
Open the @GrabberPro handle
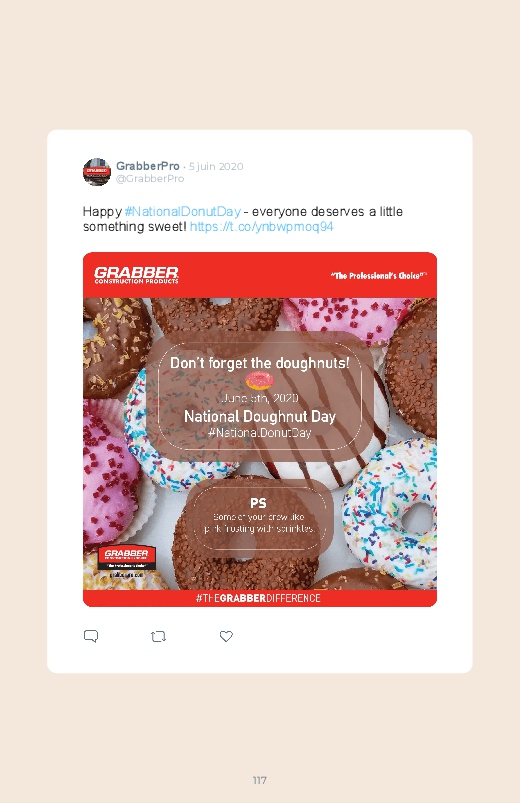tap(150, 178)
